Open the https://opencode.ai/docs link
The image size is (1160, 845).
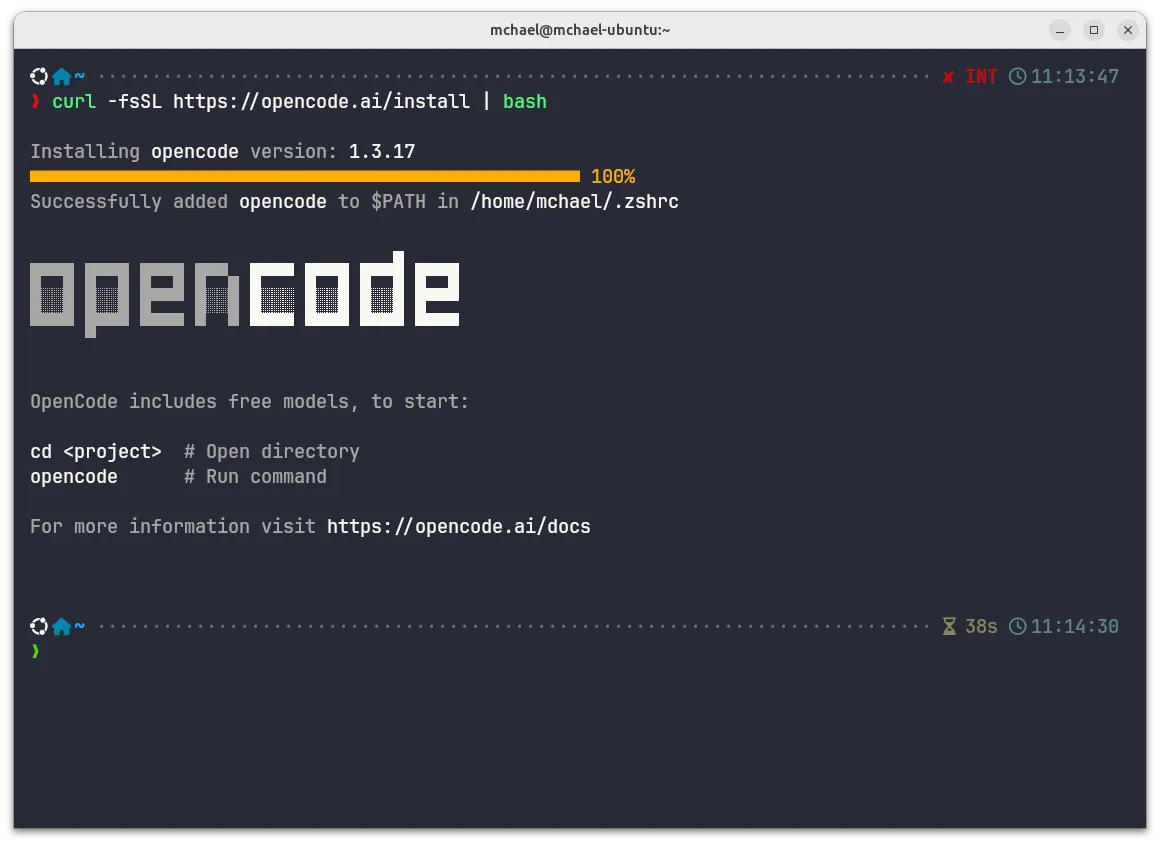click(x=458, y=526)
